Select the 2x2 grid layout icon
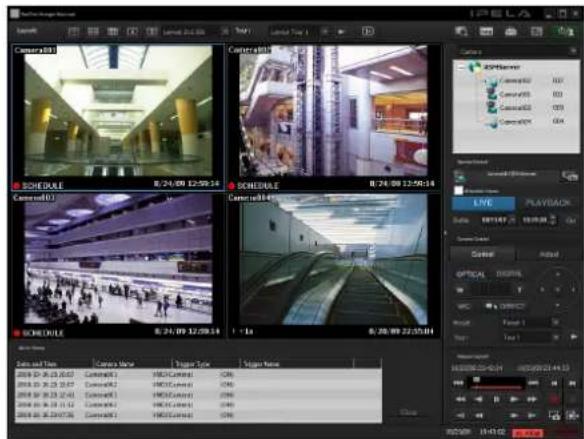Viewport: 584px width, 439px height. coord(93,32)
